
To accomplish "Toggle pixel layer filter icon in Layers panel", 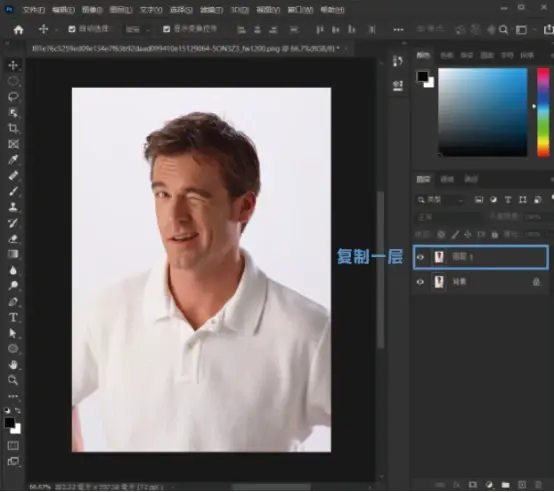I will pos(478,200).
